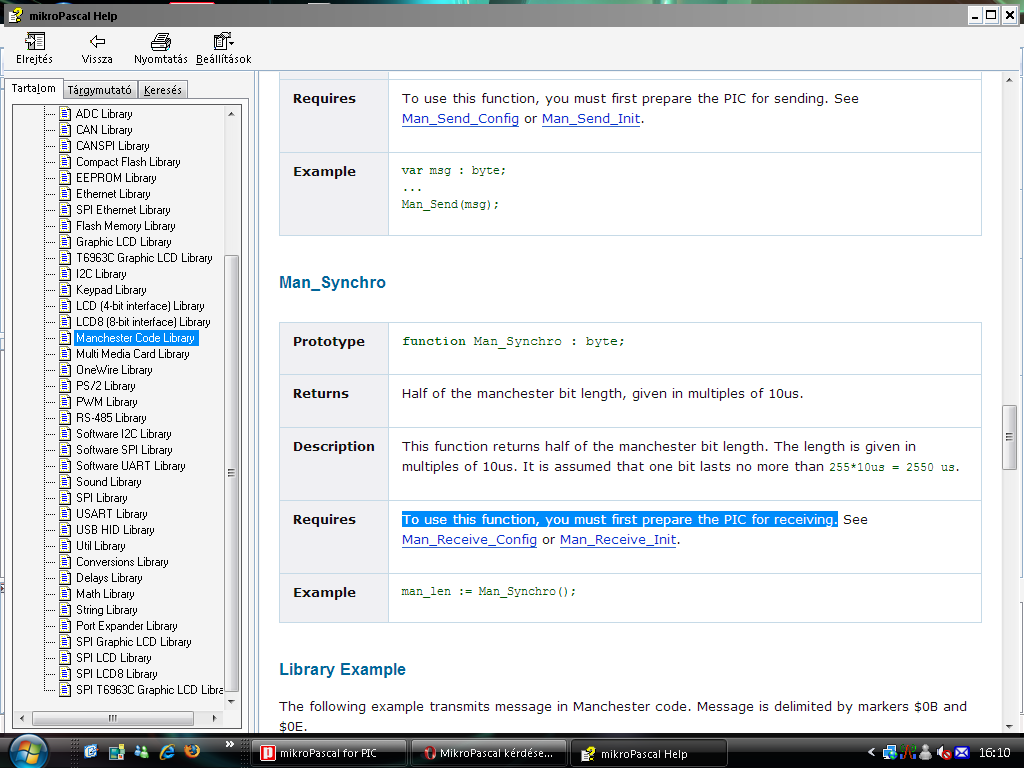Open PS/2 Library topic
The height and width of the screenshot is (768, 1024).
pos(106,386)
